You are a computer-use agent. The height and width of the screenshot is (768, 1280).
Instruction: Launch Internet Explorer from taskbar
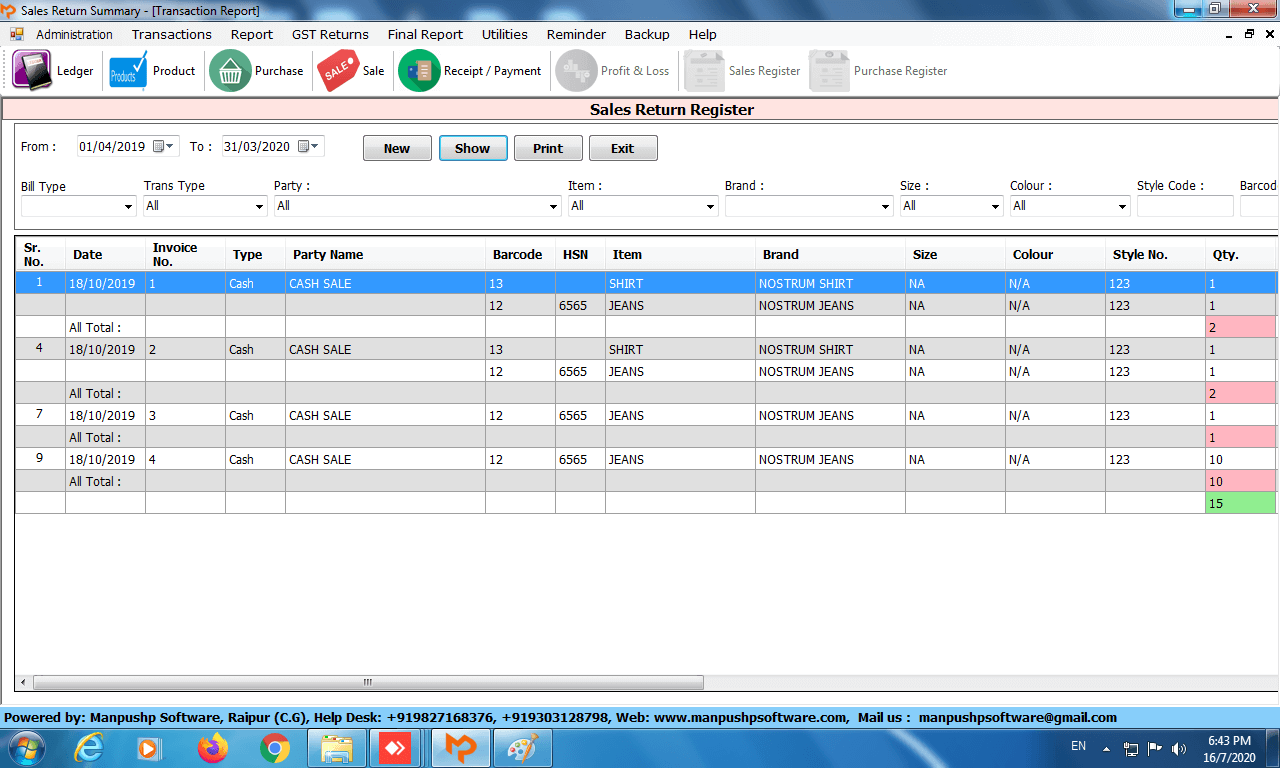coord(88,748)
